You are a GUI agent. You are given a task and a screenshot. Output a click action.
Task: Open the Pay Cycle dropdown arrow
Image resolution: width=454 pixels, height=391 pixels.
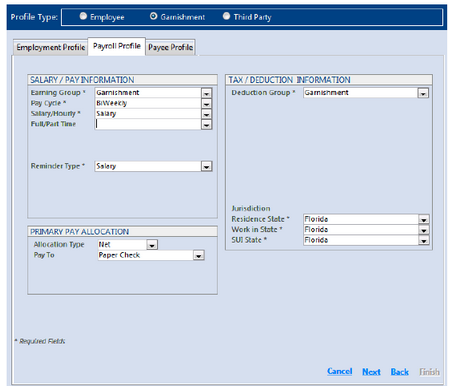coord(206,104)
